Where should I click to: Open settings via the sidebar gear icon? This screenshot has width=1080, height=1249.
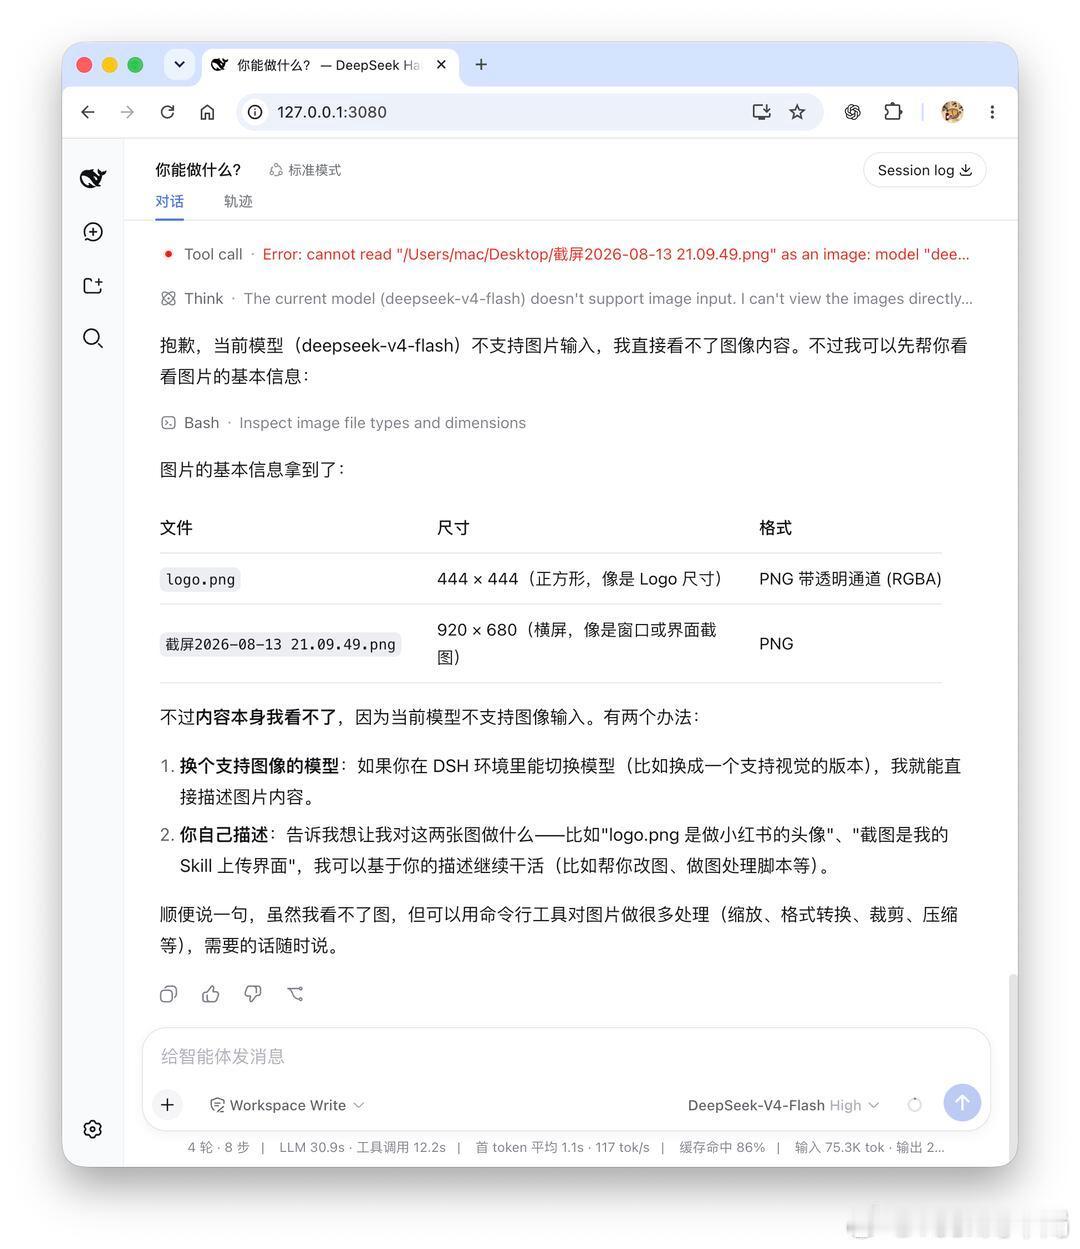click(x=93, y=1129)
